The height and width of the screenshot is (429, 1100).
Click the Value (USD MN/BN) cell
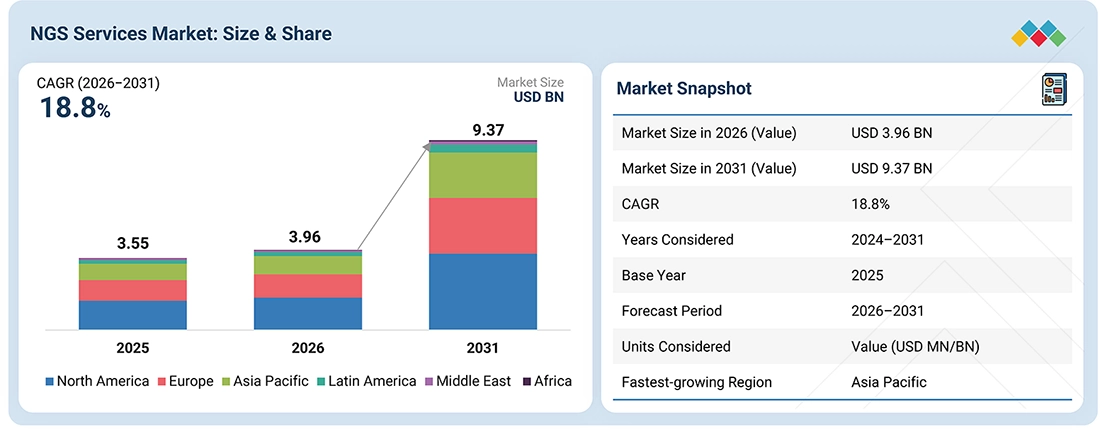(x=915, y=346)
